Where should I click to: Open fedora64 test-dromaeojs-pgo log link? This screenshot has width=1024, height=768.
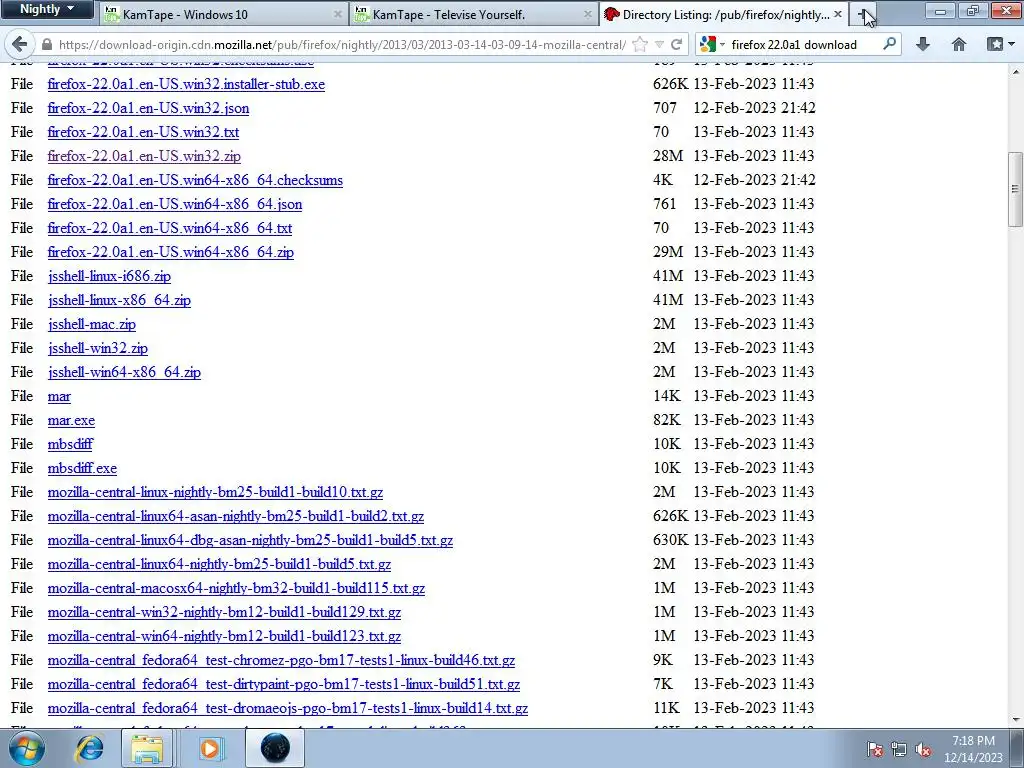click(x=288, y=709)
